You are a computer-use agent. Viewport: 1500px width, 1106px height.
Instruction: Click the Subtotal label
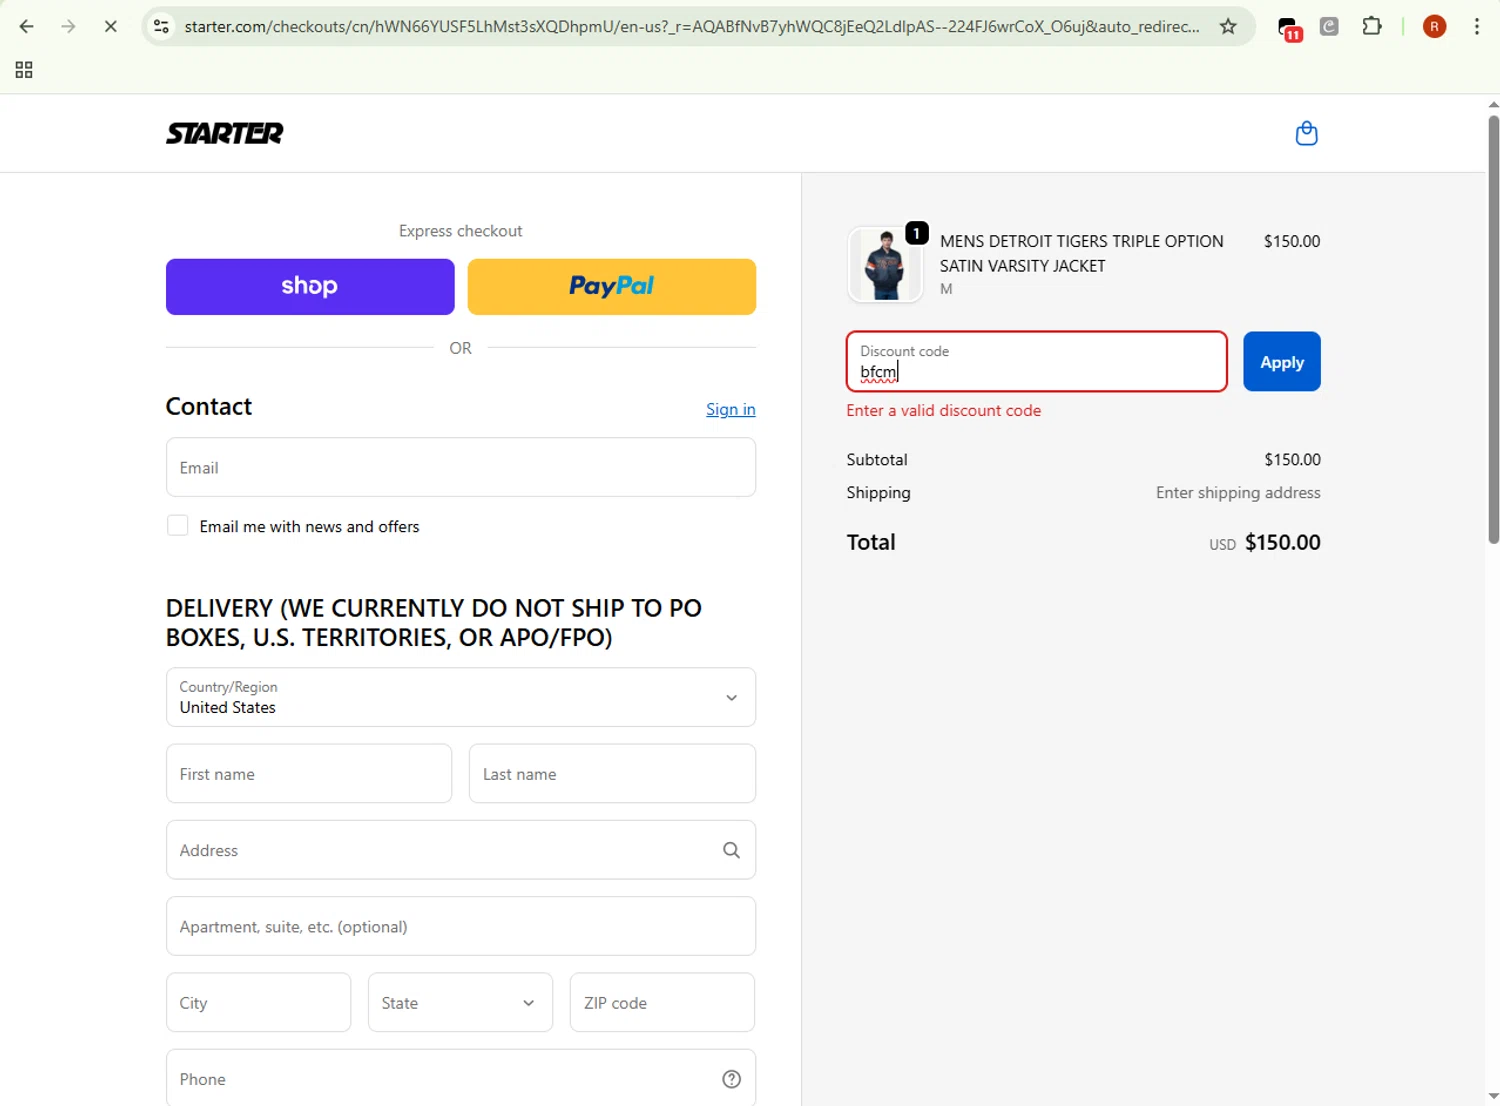pyautogui.click(x=877, y=460)
